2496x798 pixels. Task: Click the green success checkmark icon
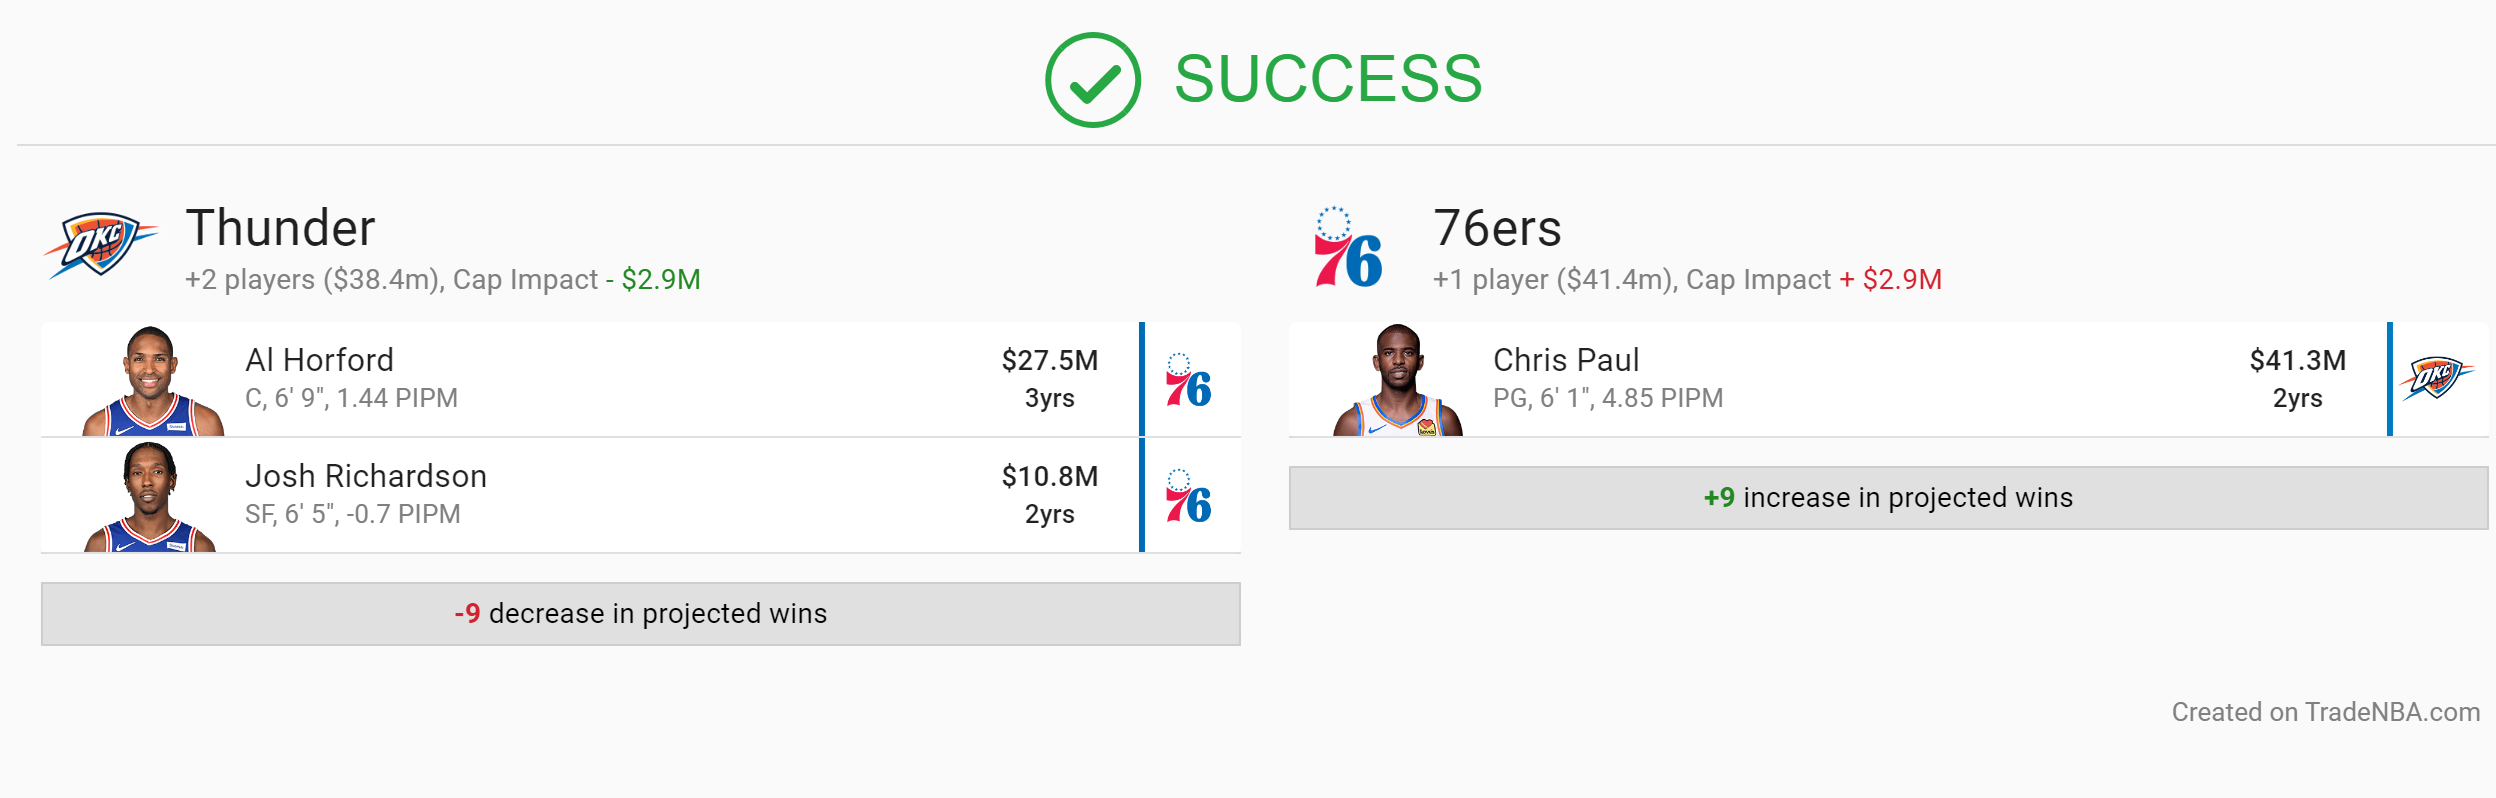click(1092, 80)
